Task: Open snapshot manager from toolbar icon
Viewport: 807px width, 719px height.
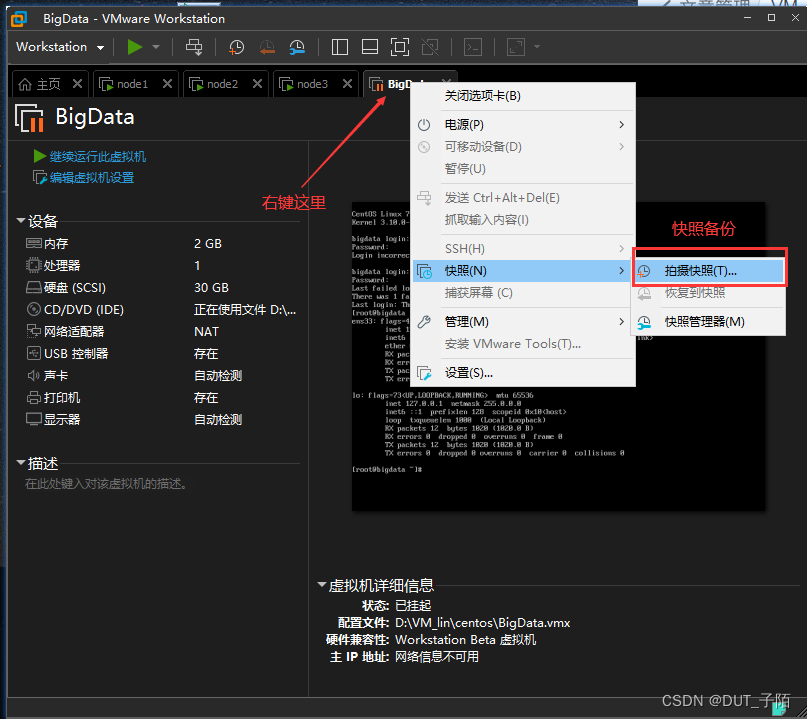Action: [297, 47]
